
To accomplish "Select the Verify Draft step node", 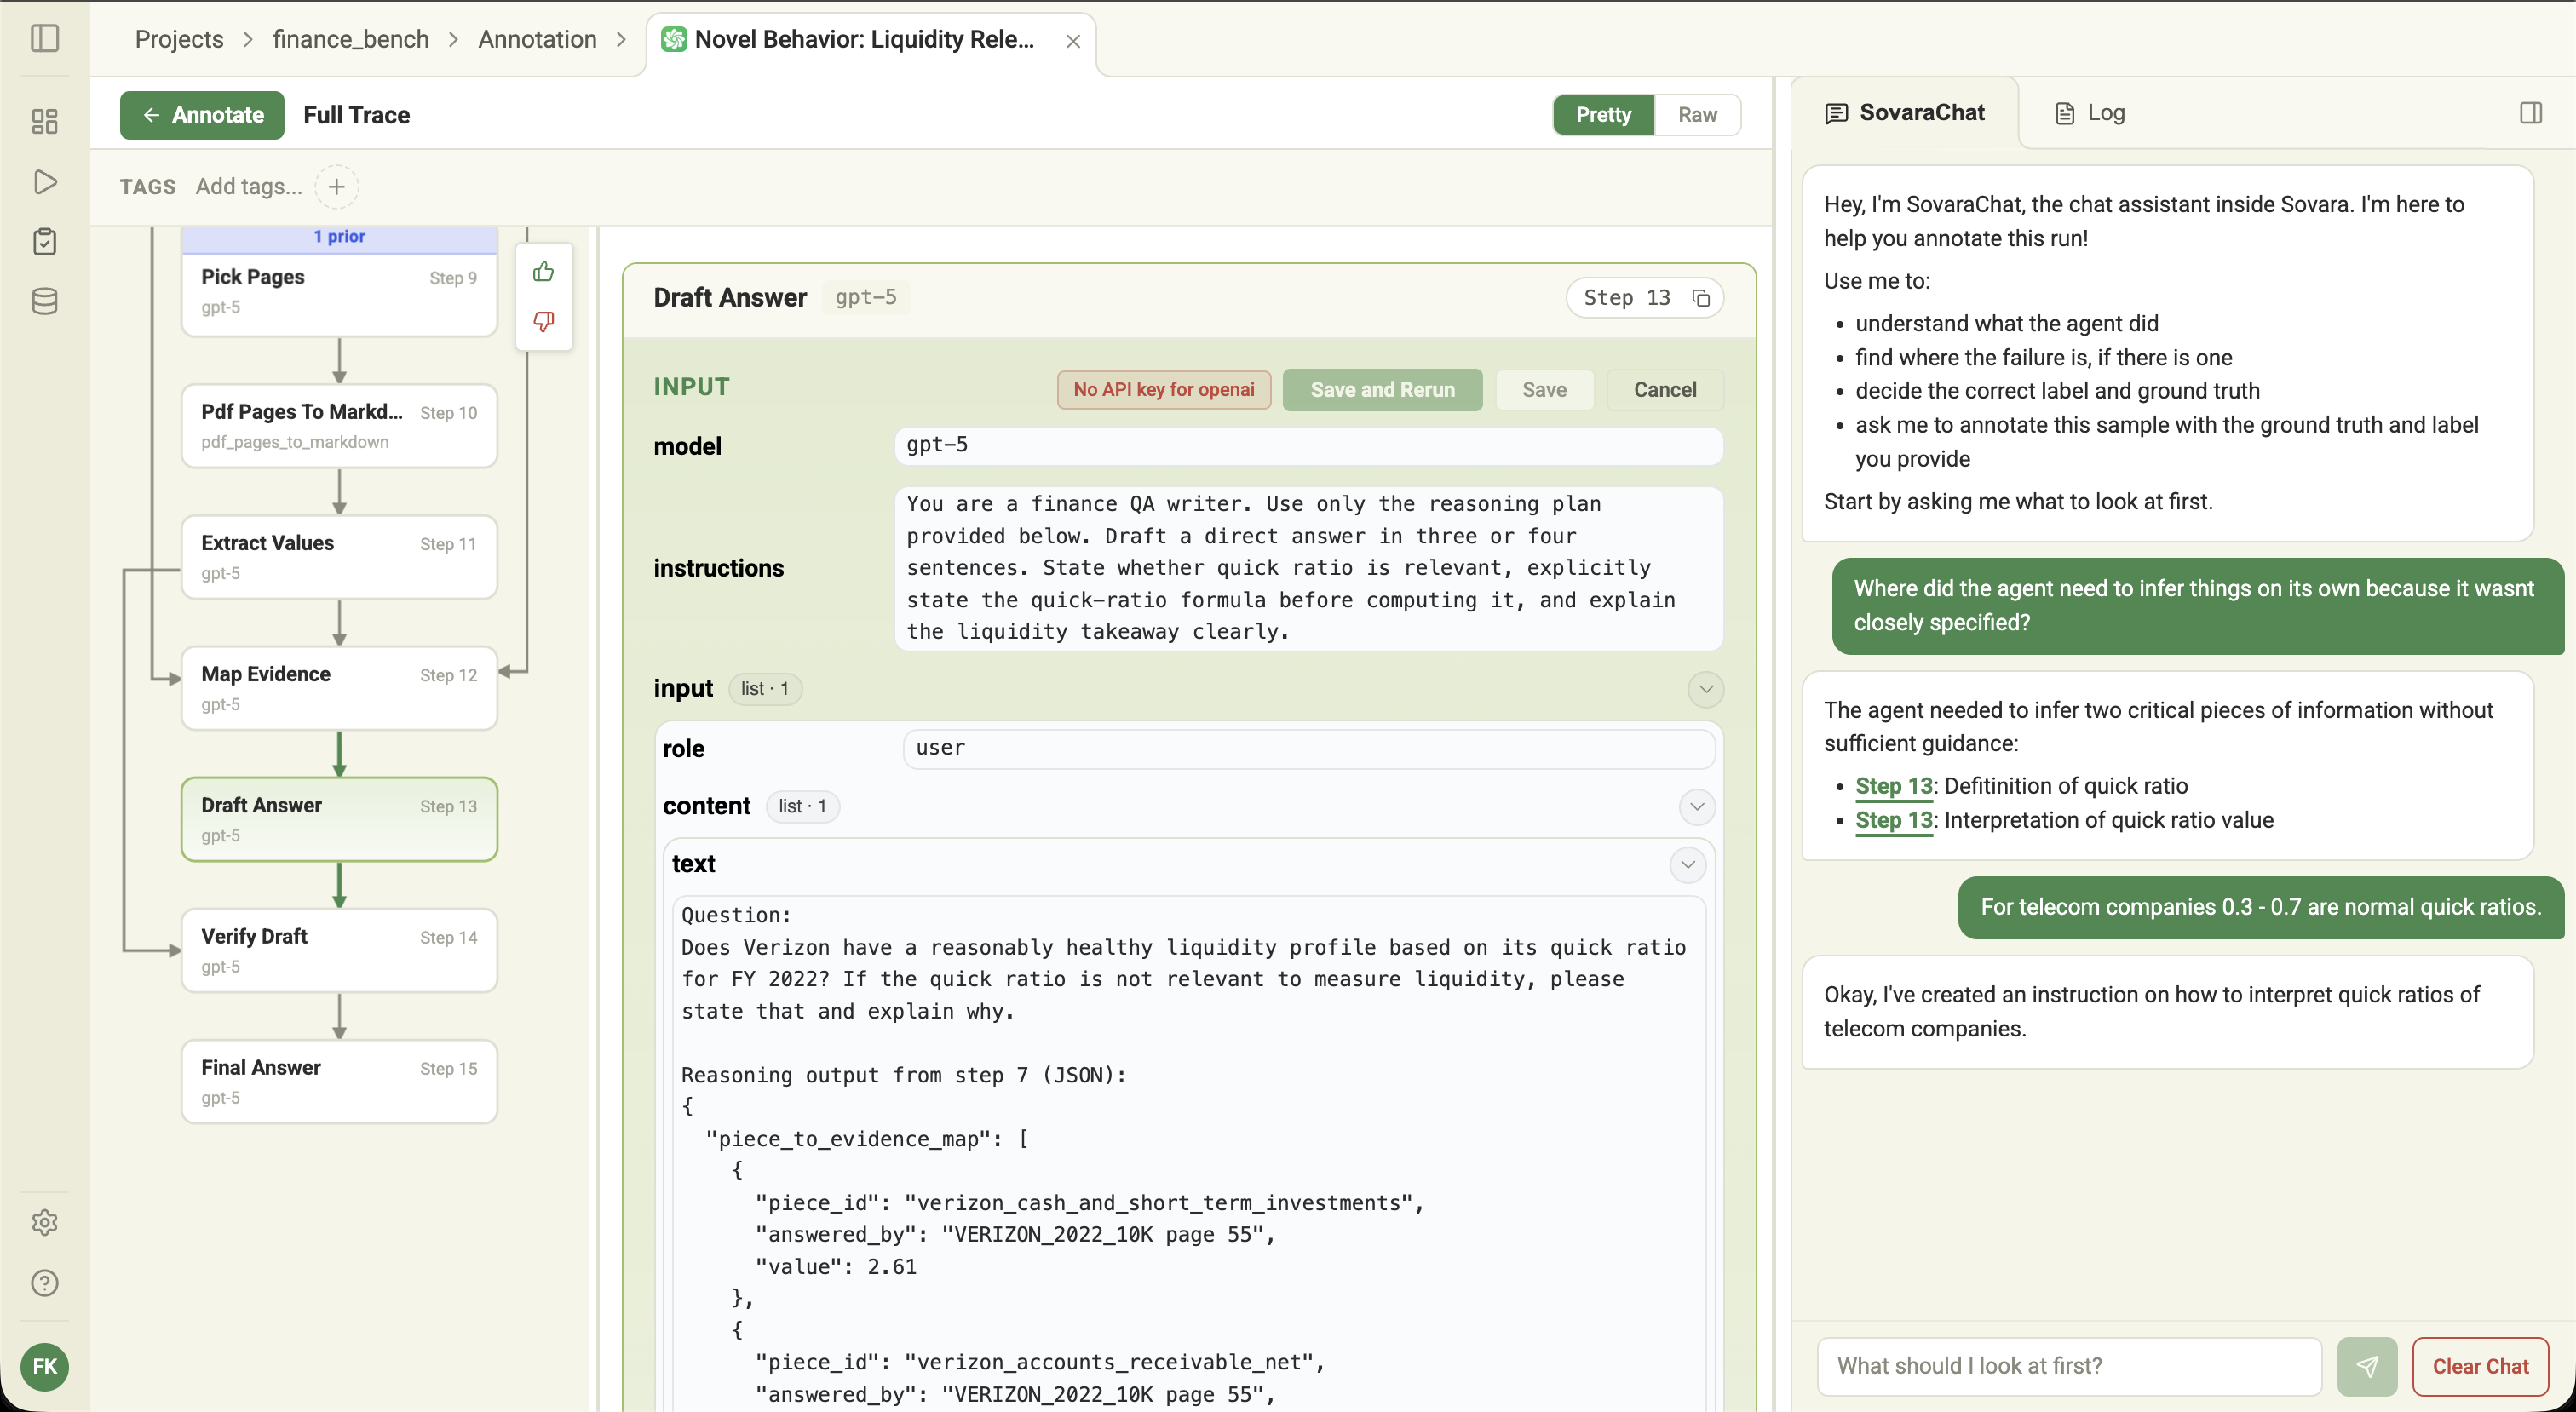I will point(339,950).
